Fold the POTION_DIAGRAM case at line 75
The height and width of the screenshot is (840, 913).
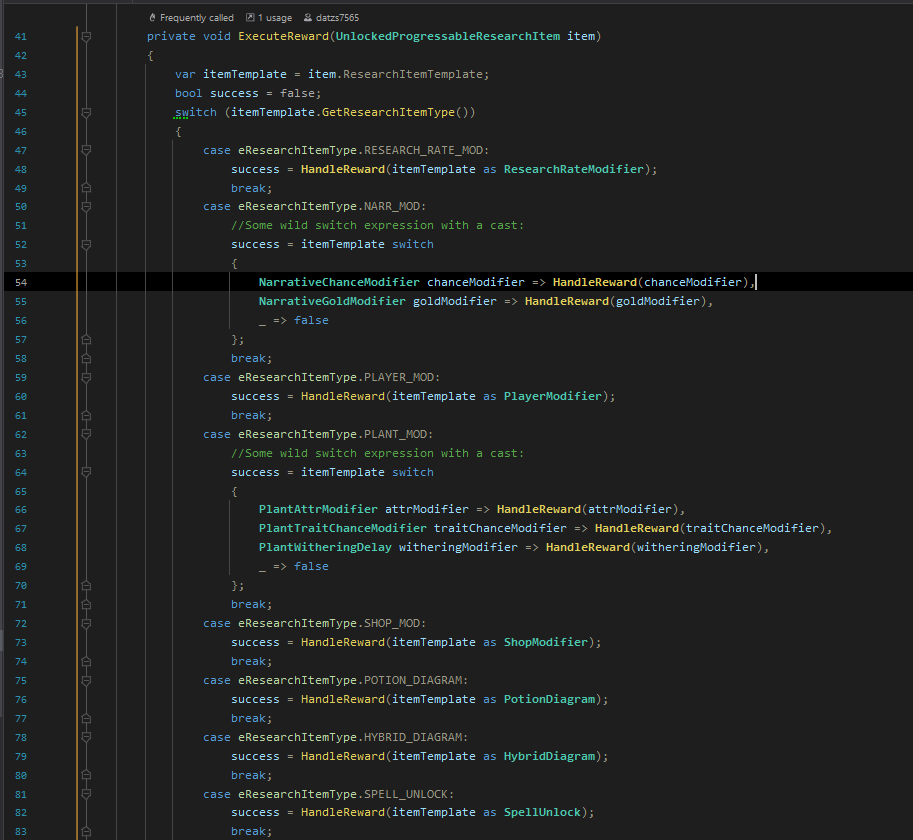coord(86,680)
